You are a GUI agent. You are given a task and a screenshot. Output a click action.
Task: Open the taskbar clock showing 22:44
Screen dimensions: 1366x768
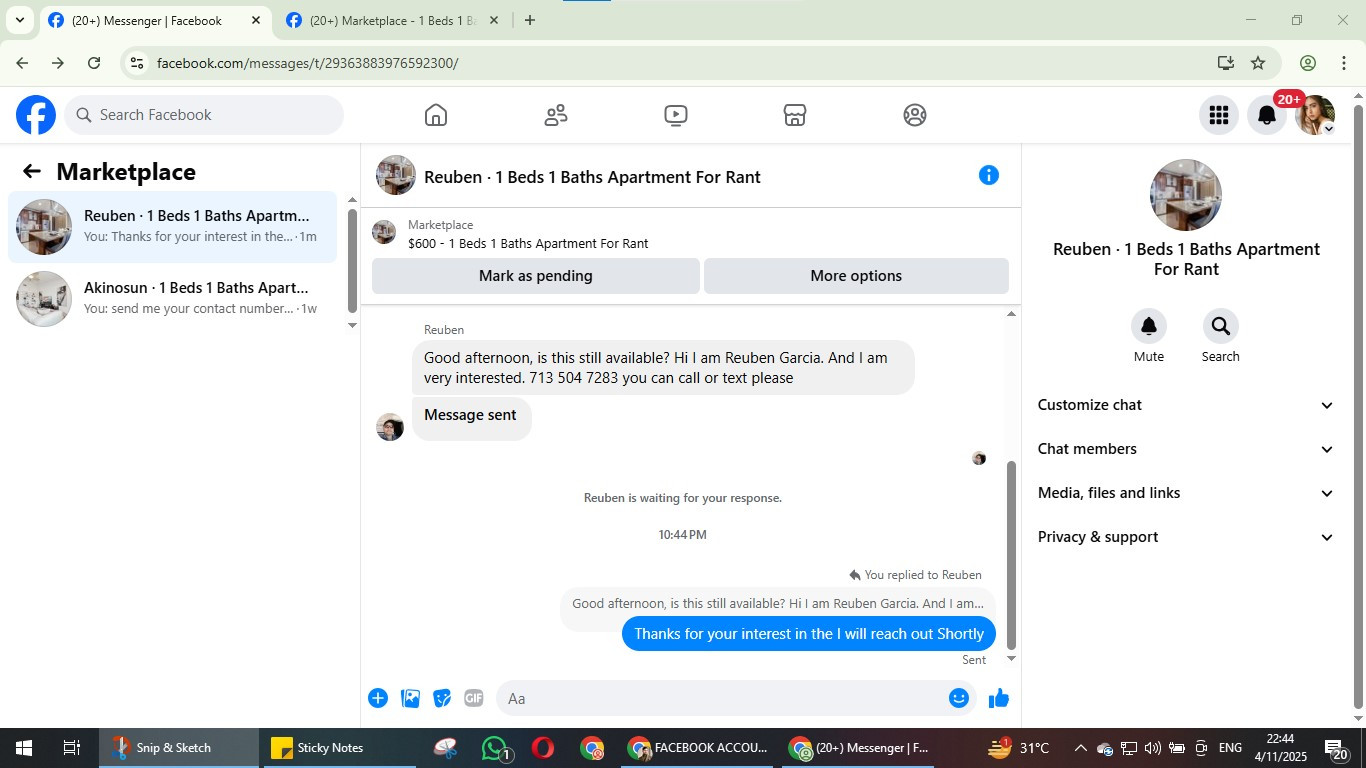(1280, 748)
